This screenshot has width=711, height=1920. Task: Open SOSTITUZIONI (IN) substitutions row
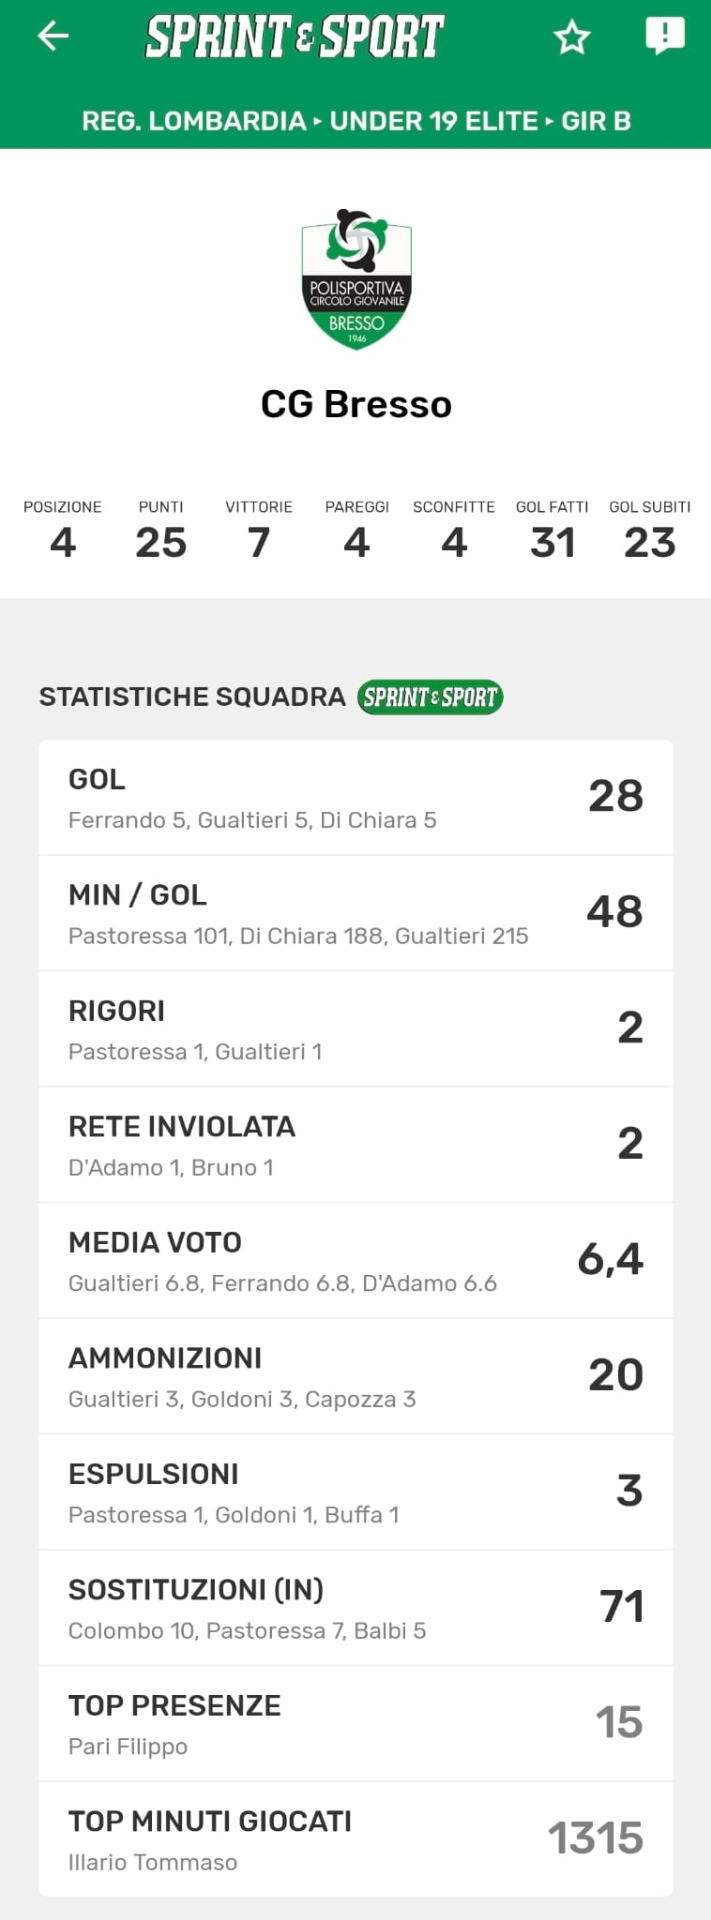(x=355, y=1608)
